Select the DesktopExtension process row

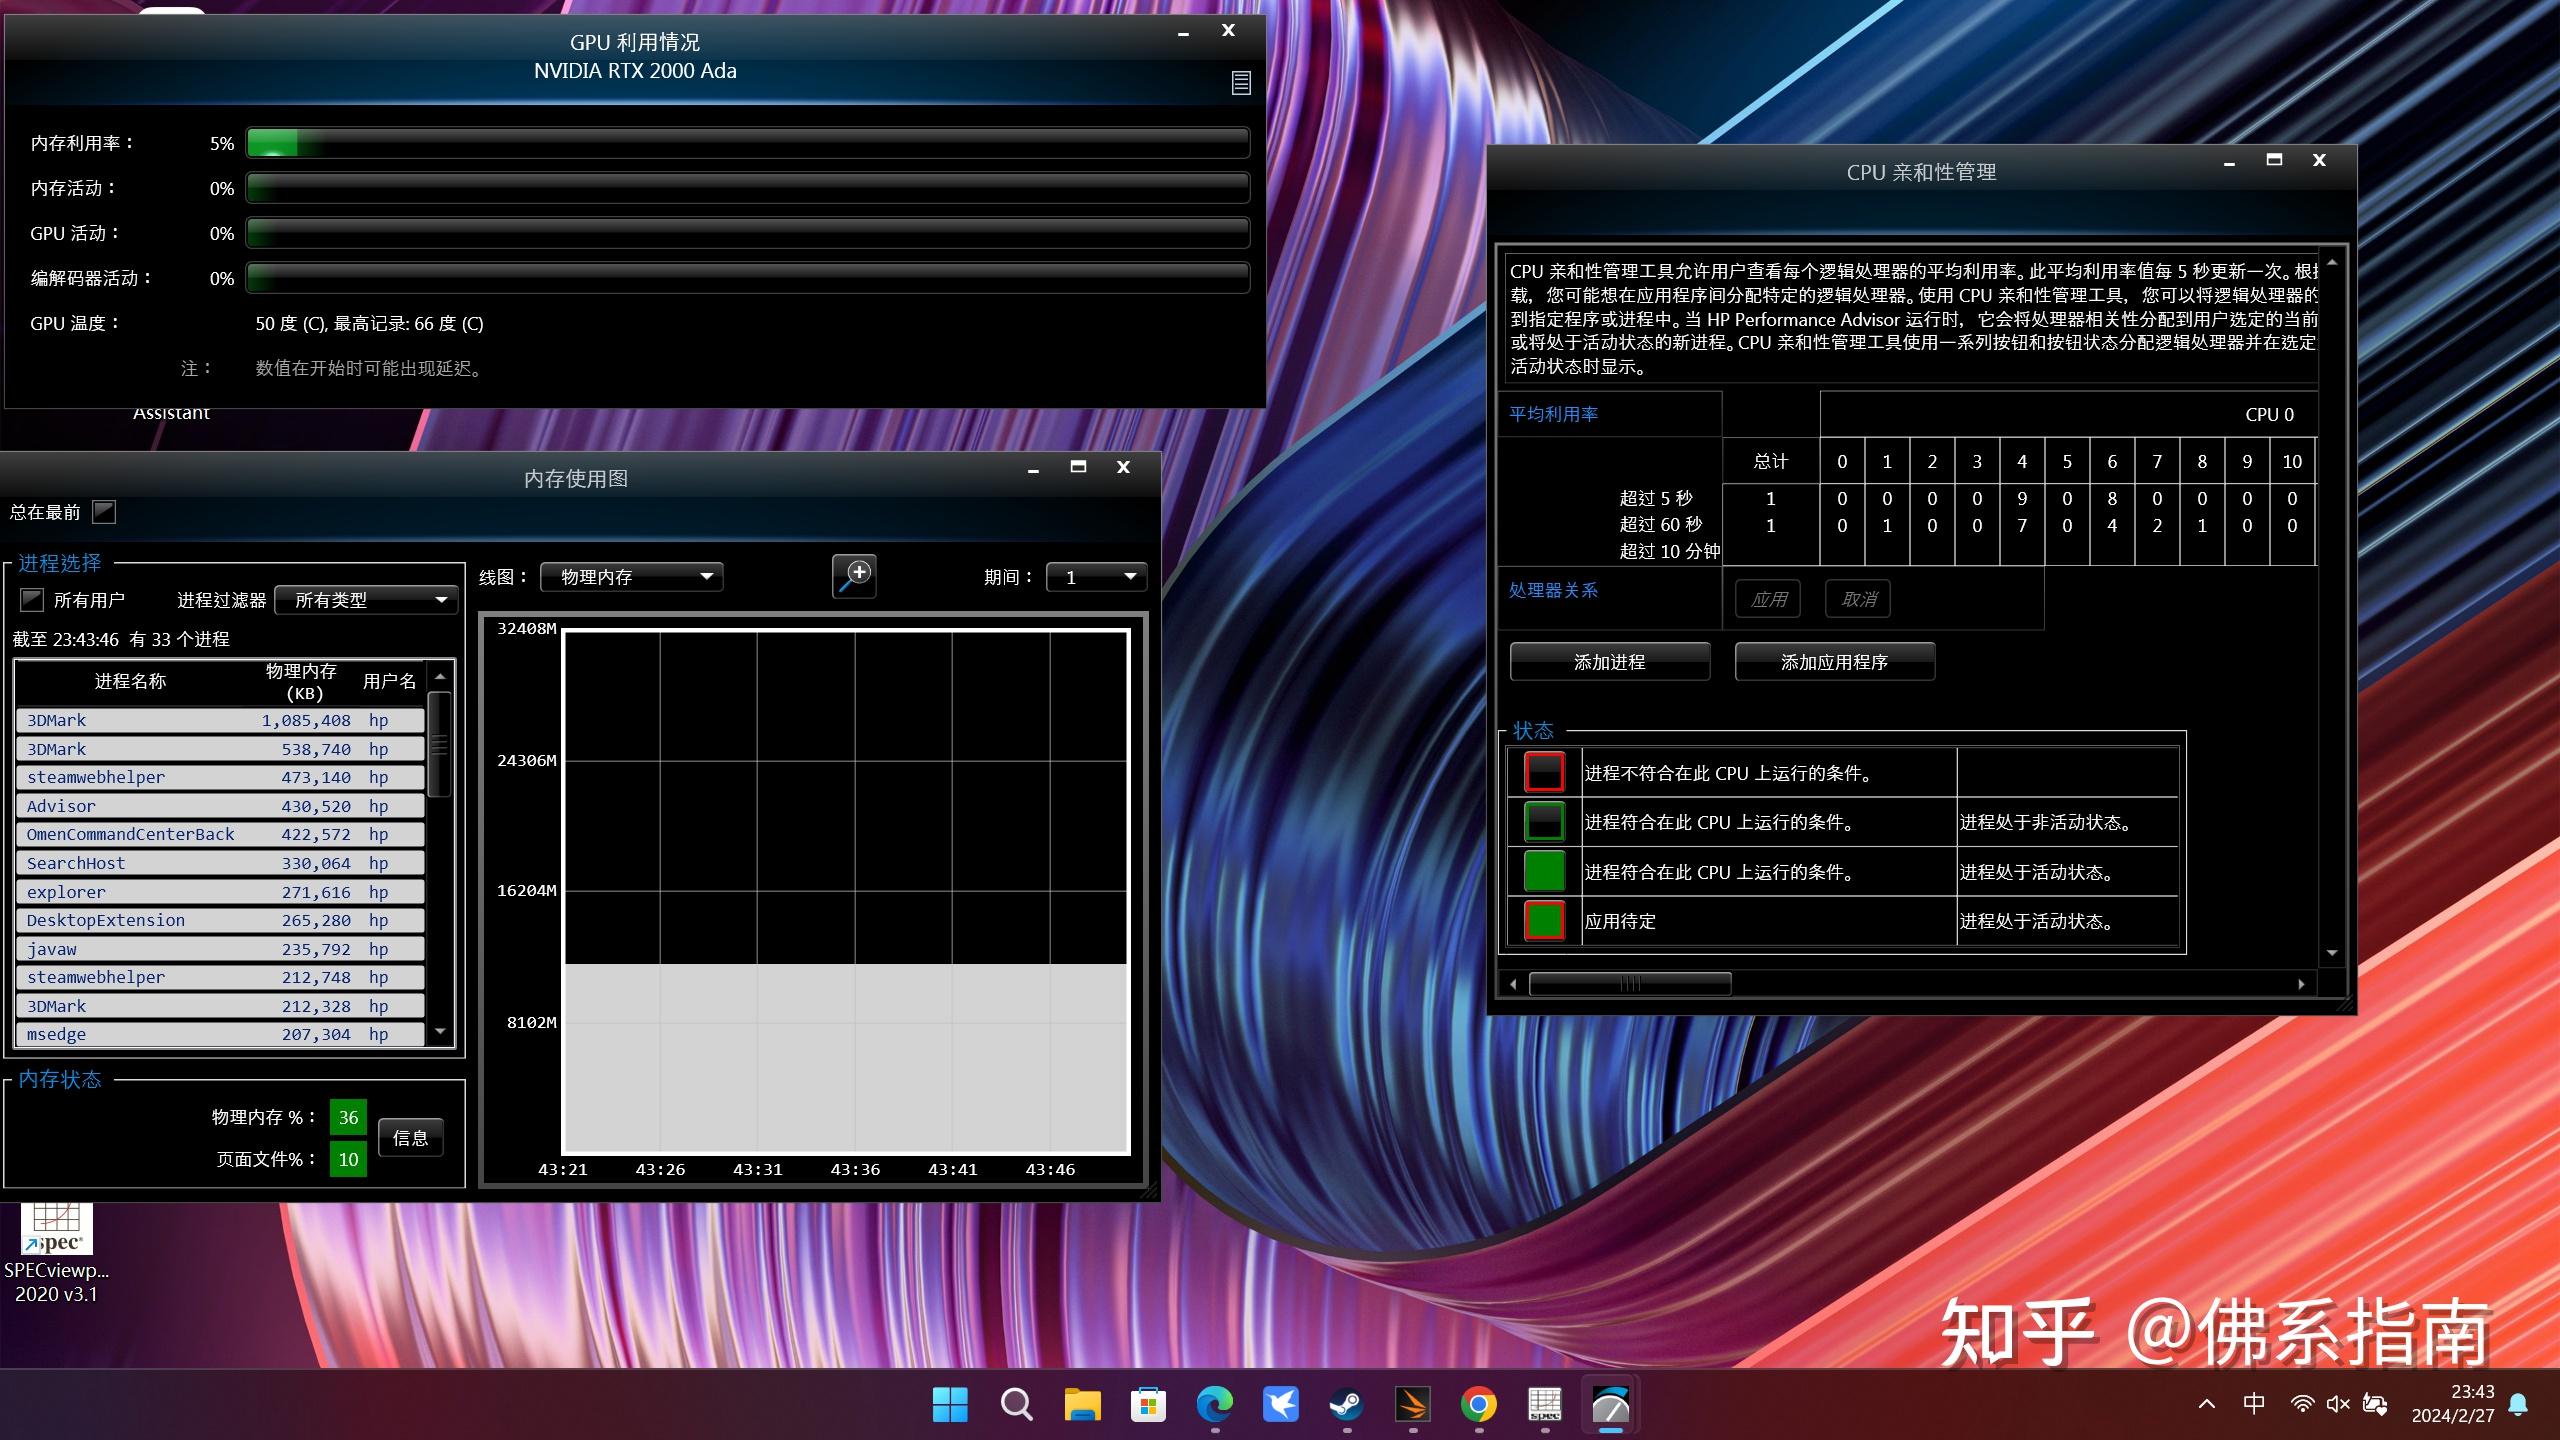[220, 920]
